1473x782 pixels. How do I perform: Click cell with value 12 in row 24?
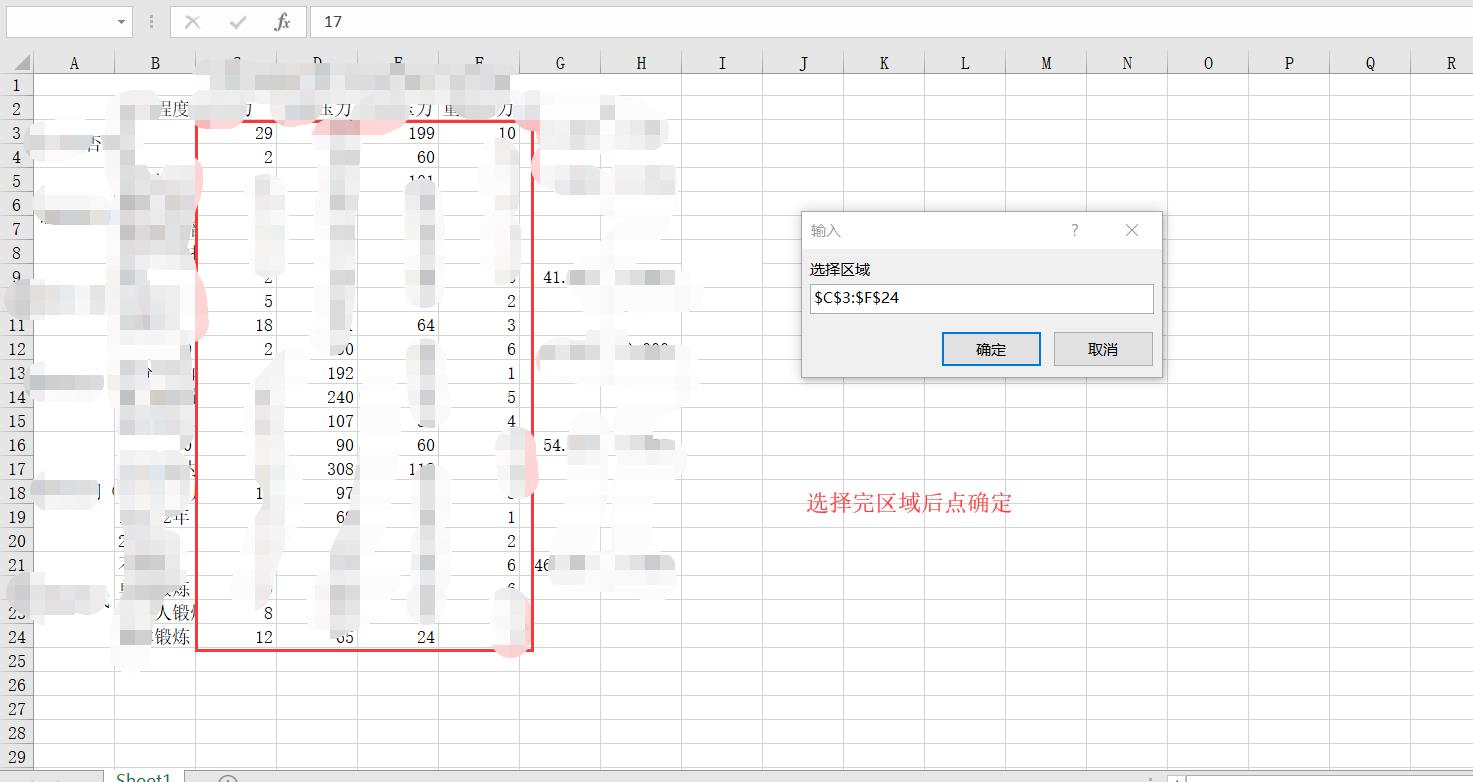pyautogui.click(x=236, y=637)
